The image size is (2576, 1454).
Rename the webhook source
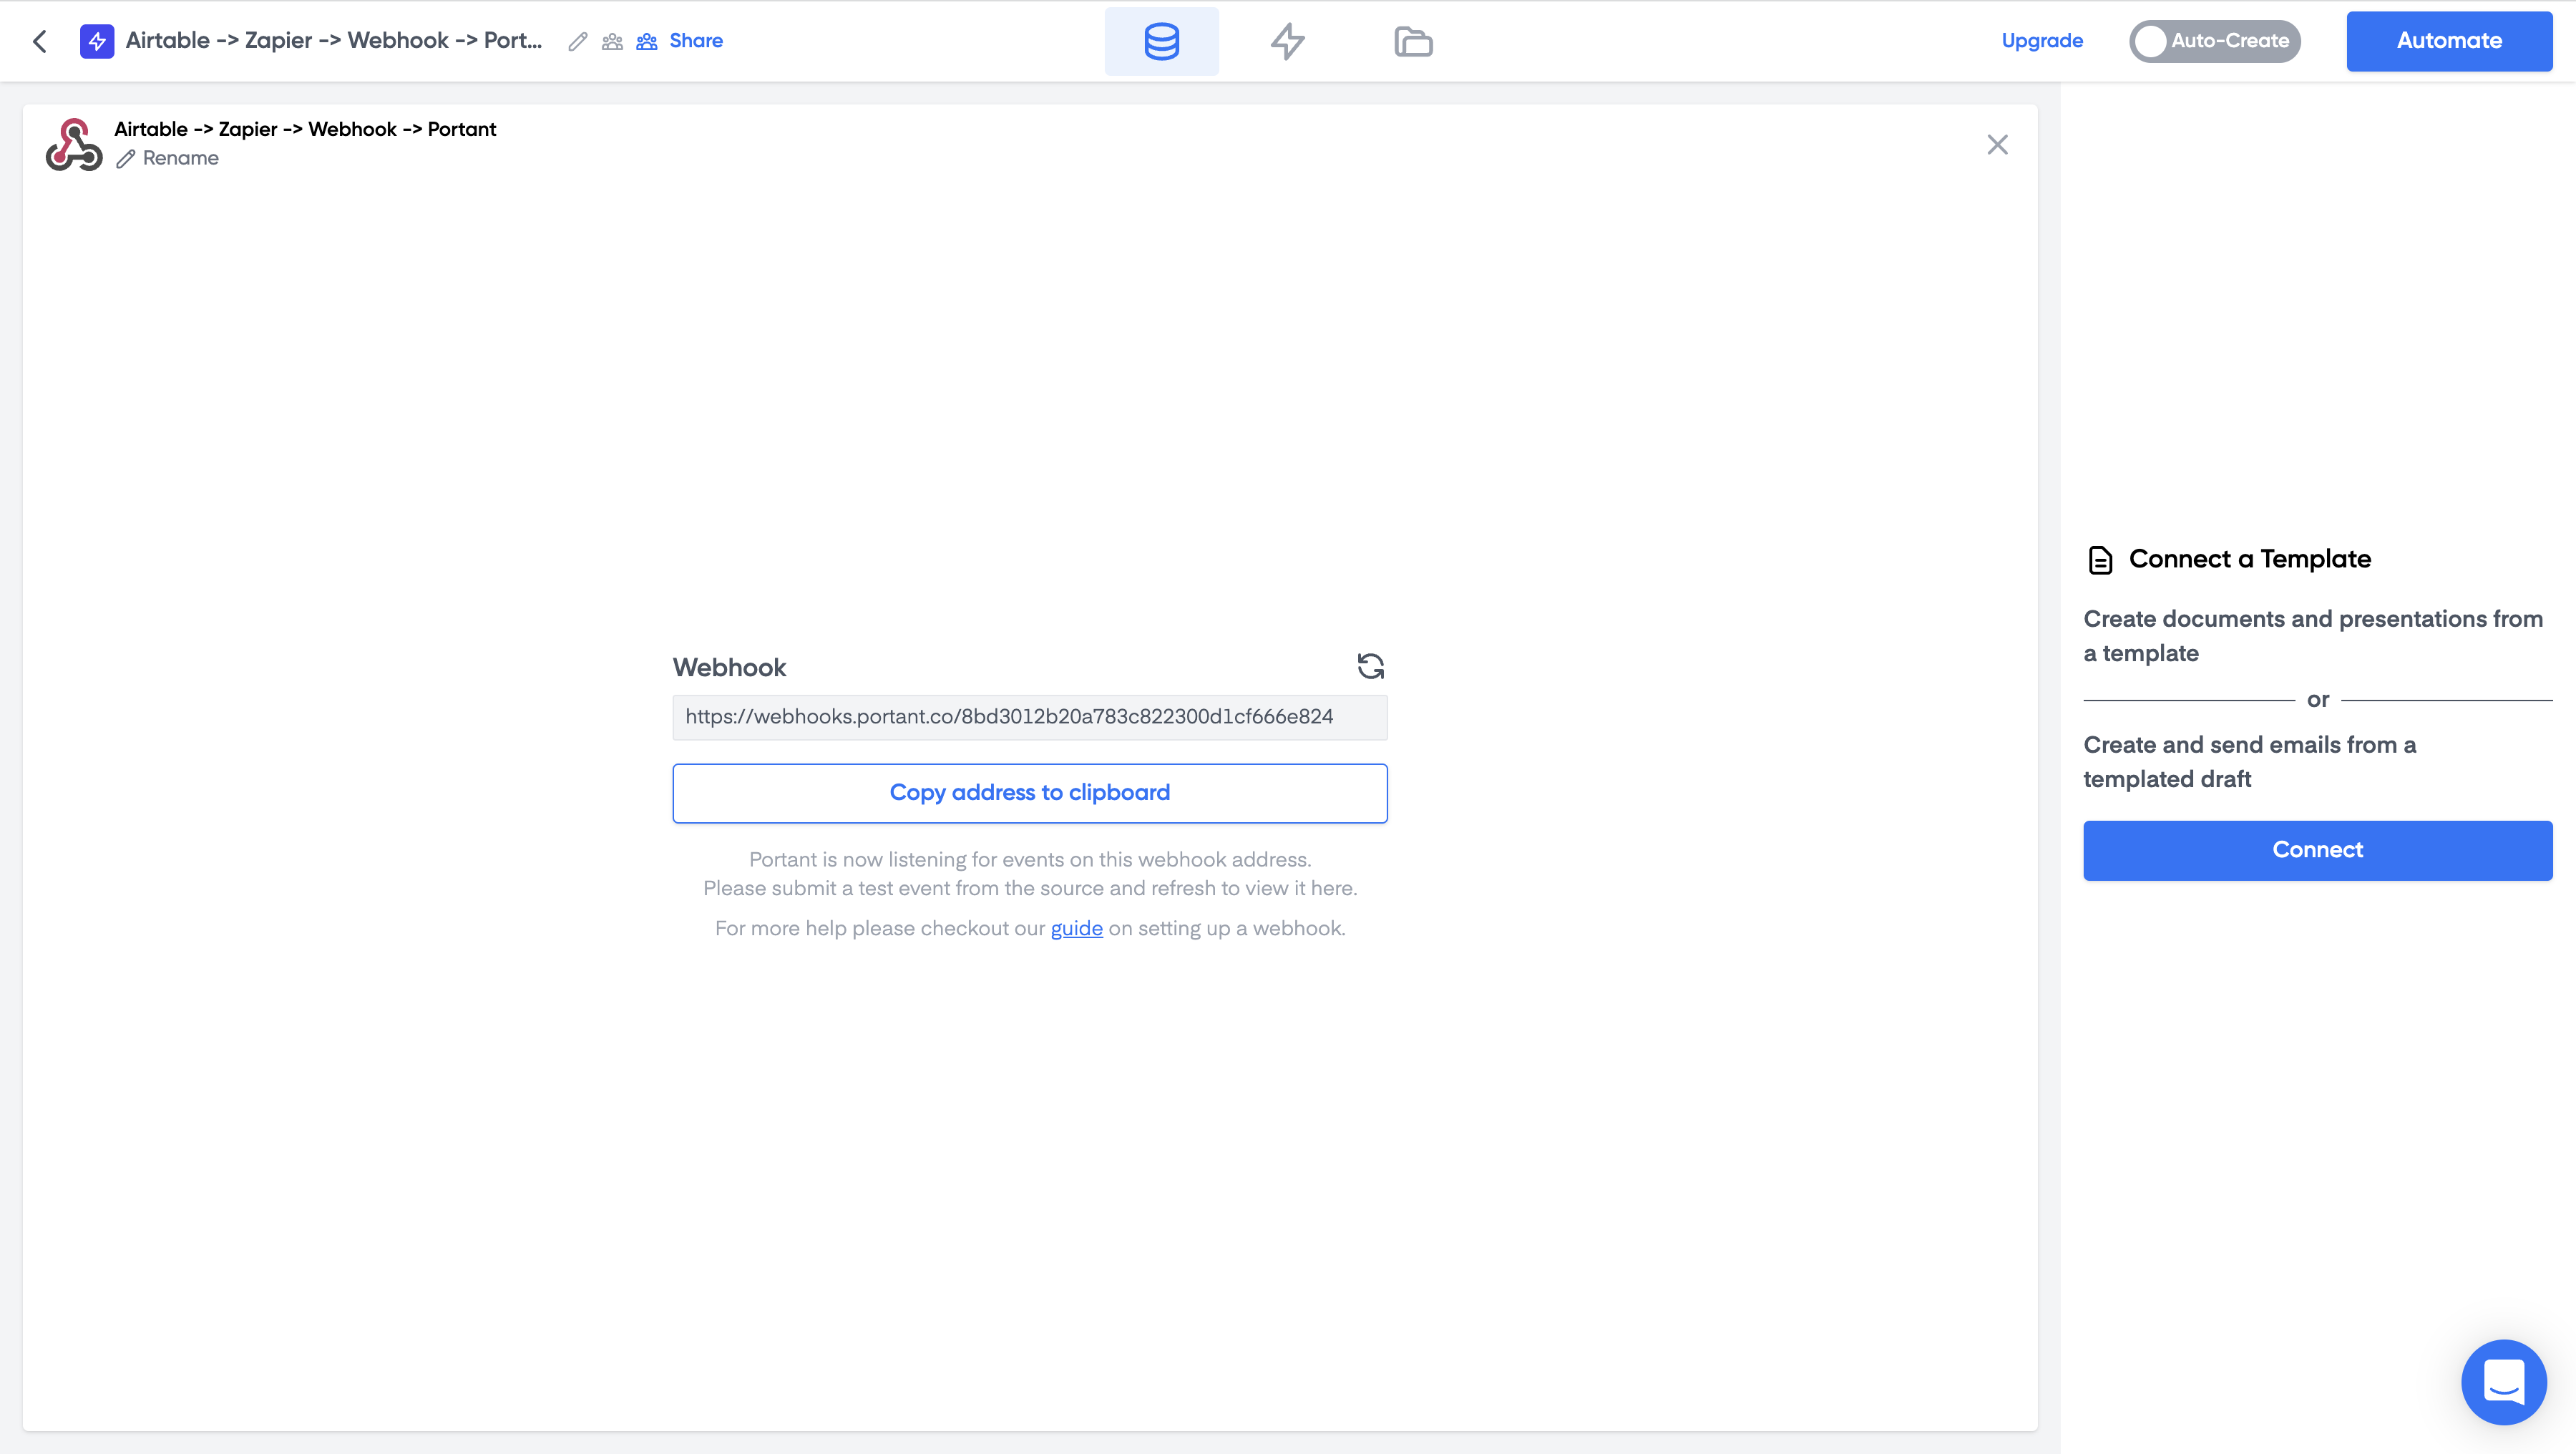(168, 158)
